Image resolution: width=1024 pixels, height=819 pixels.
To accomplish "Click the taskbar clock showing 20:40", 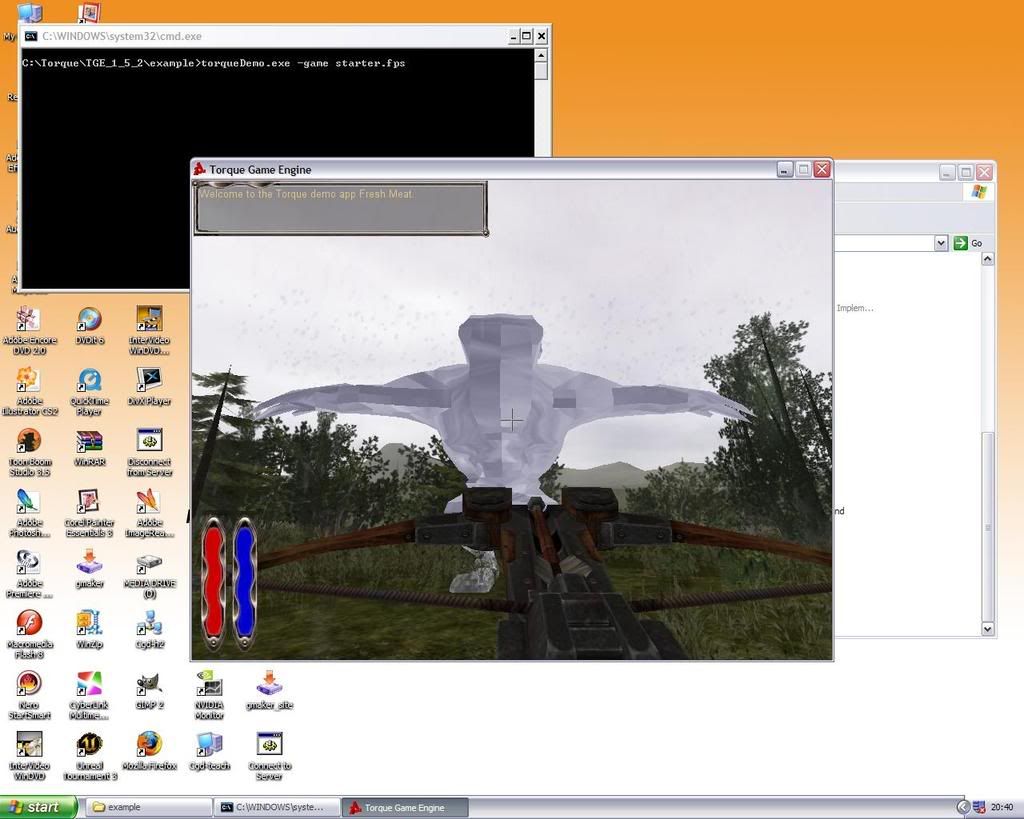I will click(x=1002, y=808).
